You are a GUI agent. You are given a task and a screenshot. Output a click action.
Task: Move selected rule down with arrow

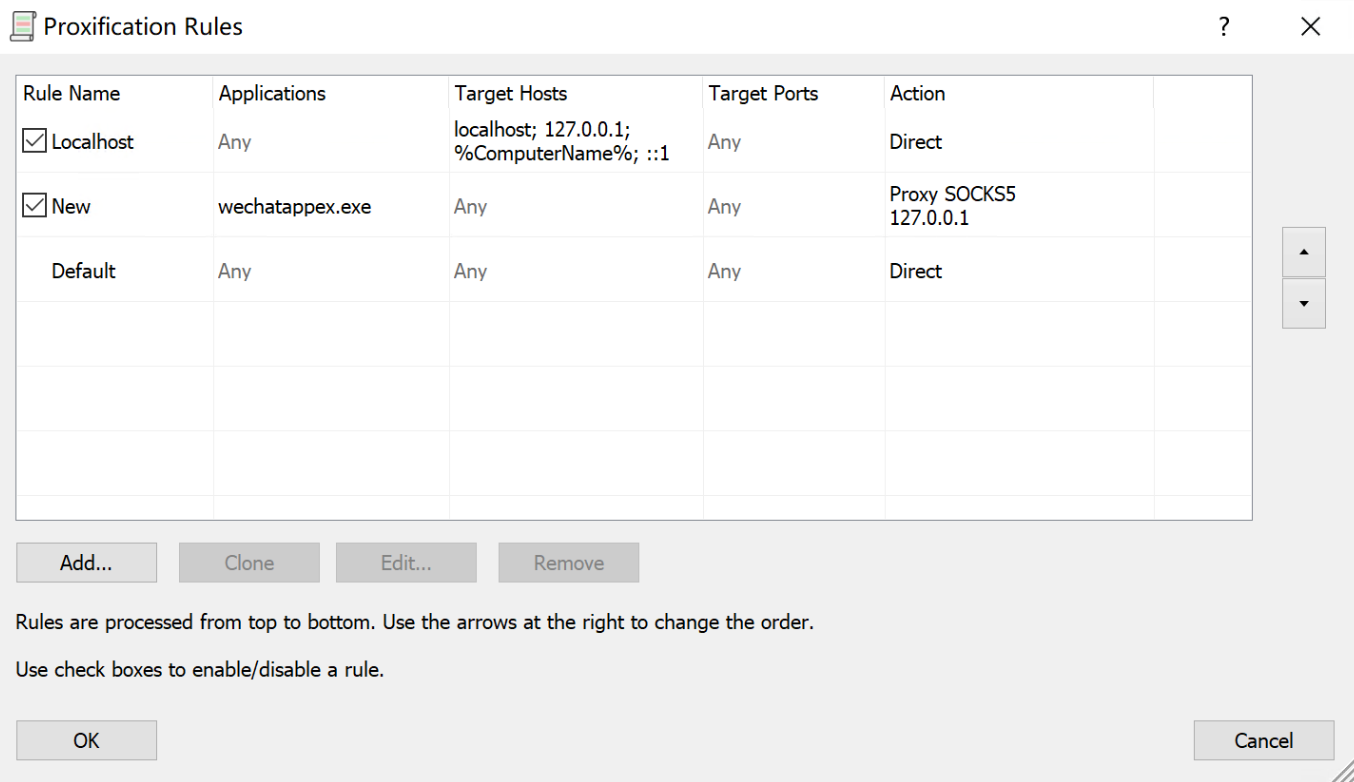click(1303, 303)
